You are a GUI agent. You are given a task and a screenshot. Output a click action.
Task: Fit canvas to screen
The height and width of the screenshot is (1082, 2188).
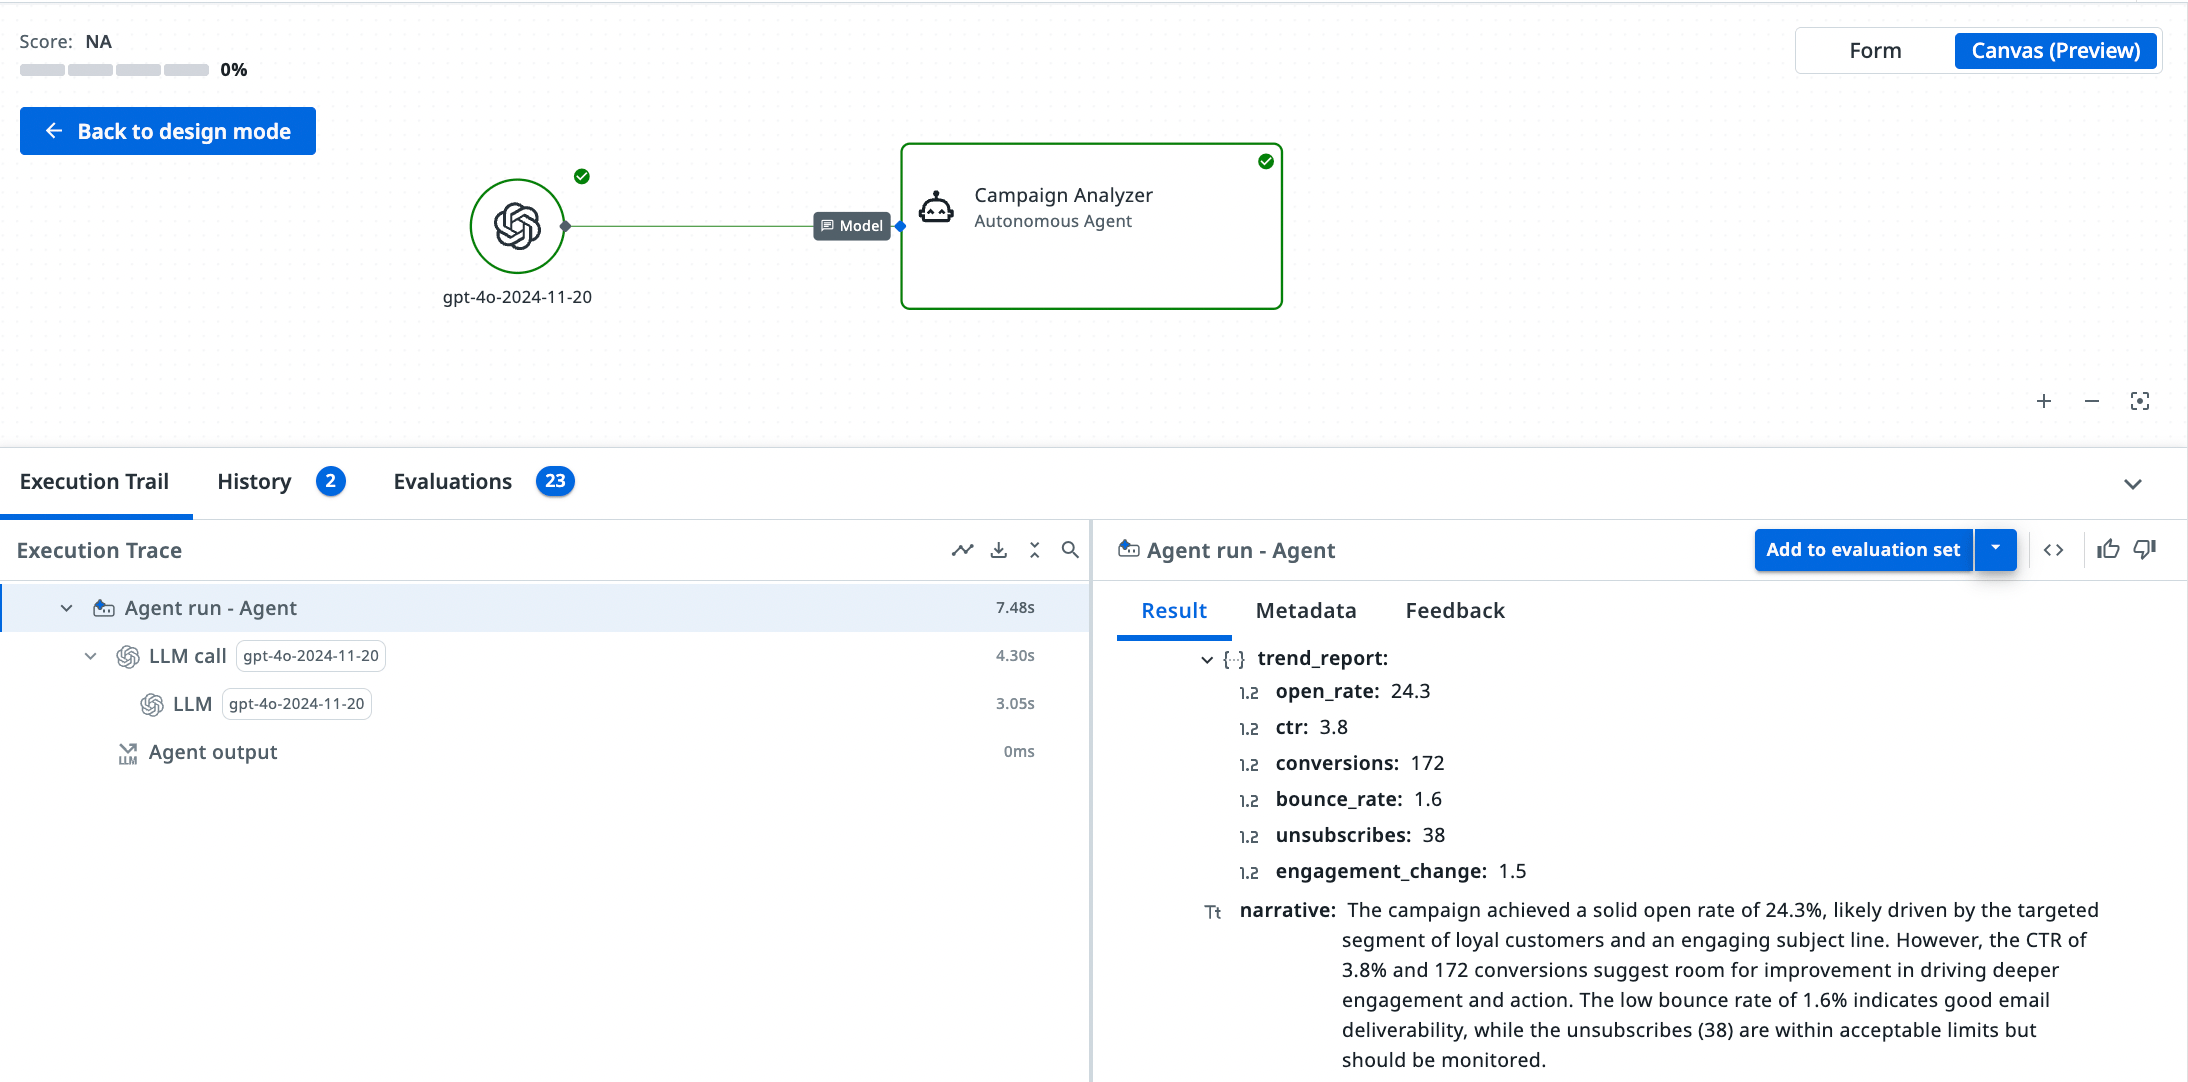(x=2139, y=401)
